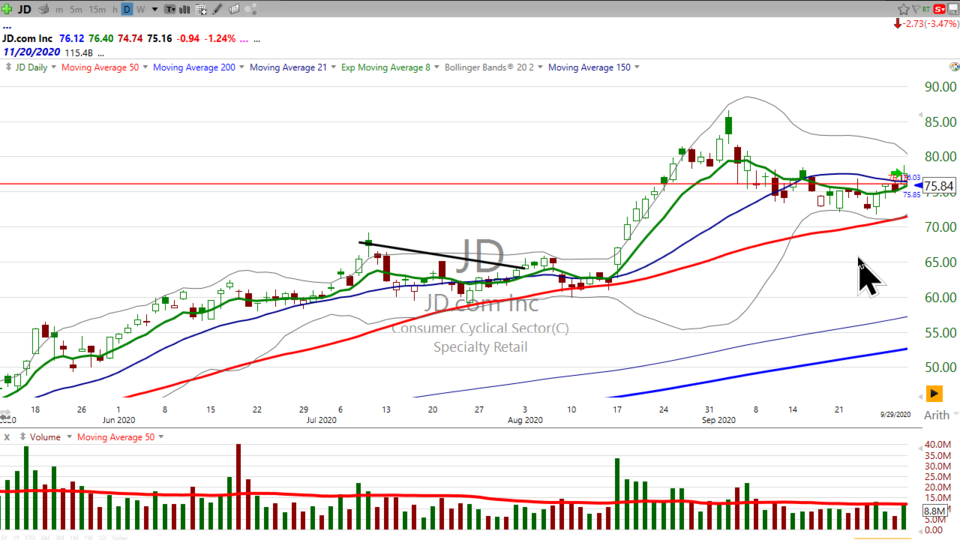This screenshot has height=540, width=960.
Task: Click the share icon in toolbar
Action: [250, 9]
